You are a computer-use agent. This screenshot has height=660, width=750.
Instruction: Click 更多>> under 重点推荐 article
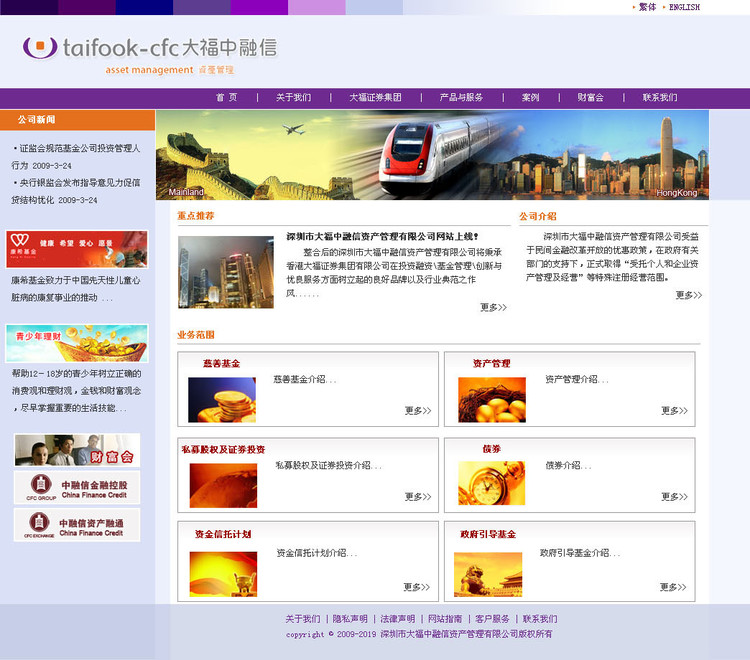(x=493, y=308)
